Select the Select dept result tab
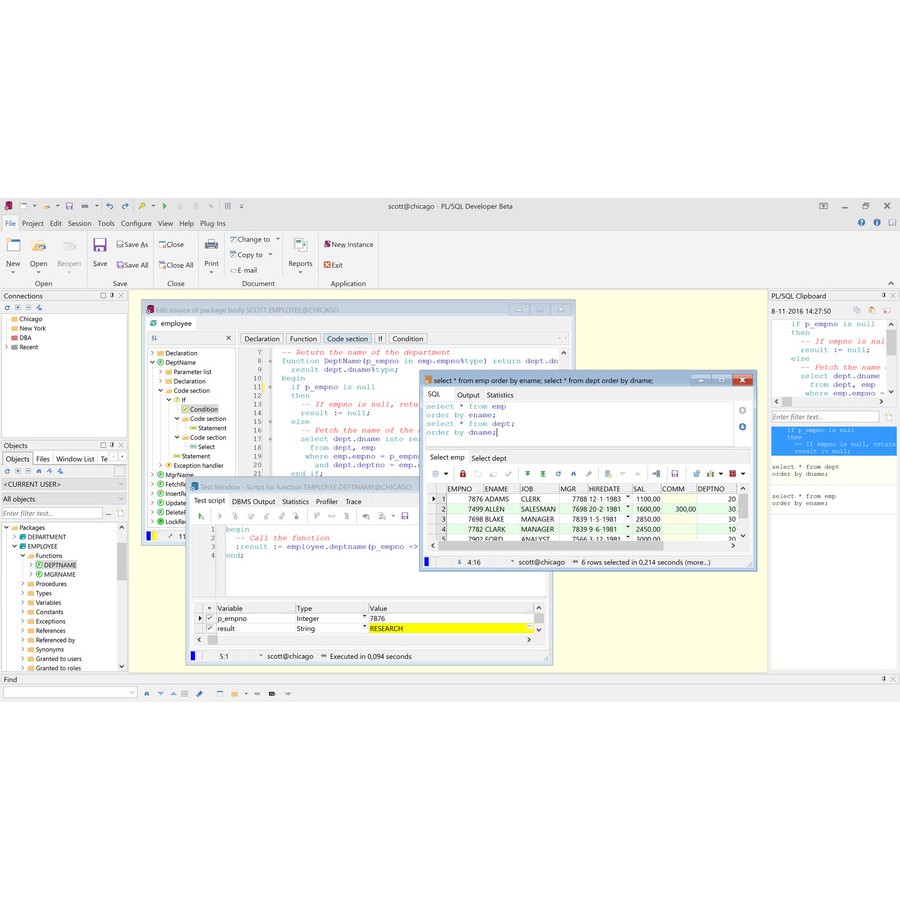Viewport: 900px width, 900px height. 489,458
